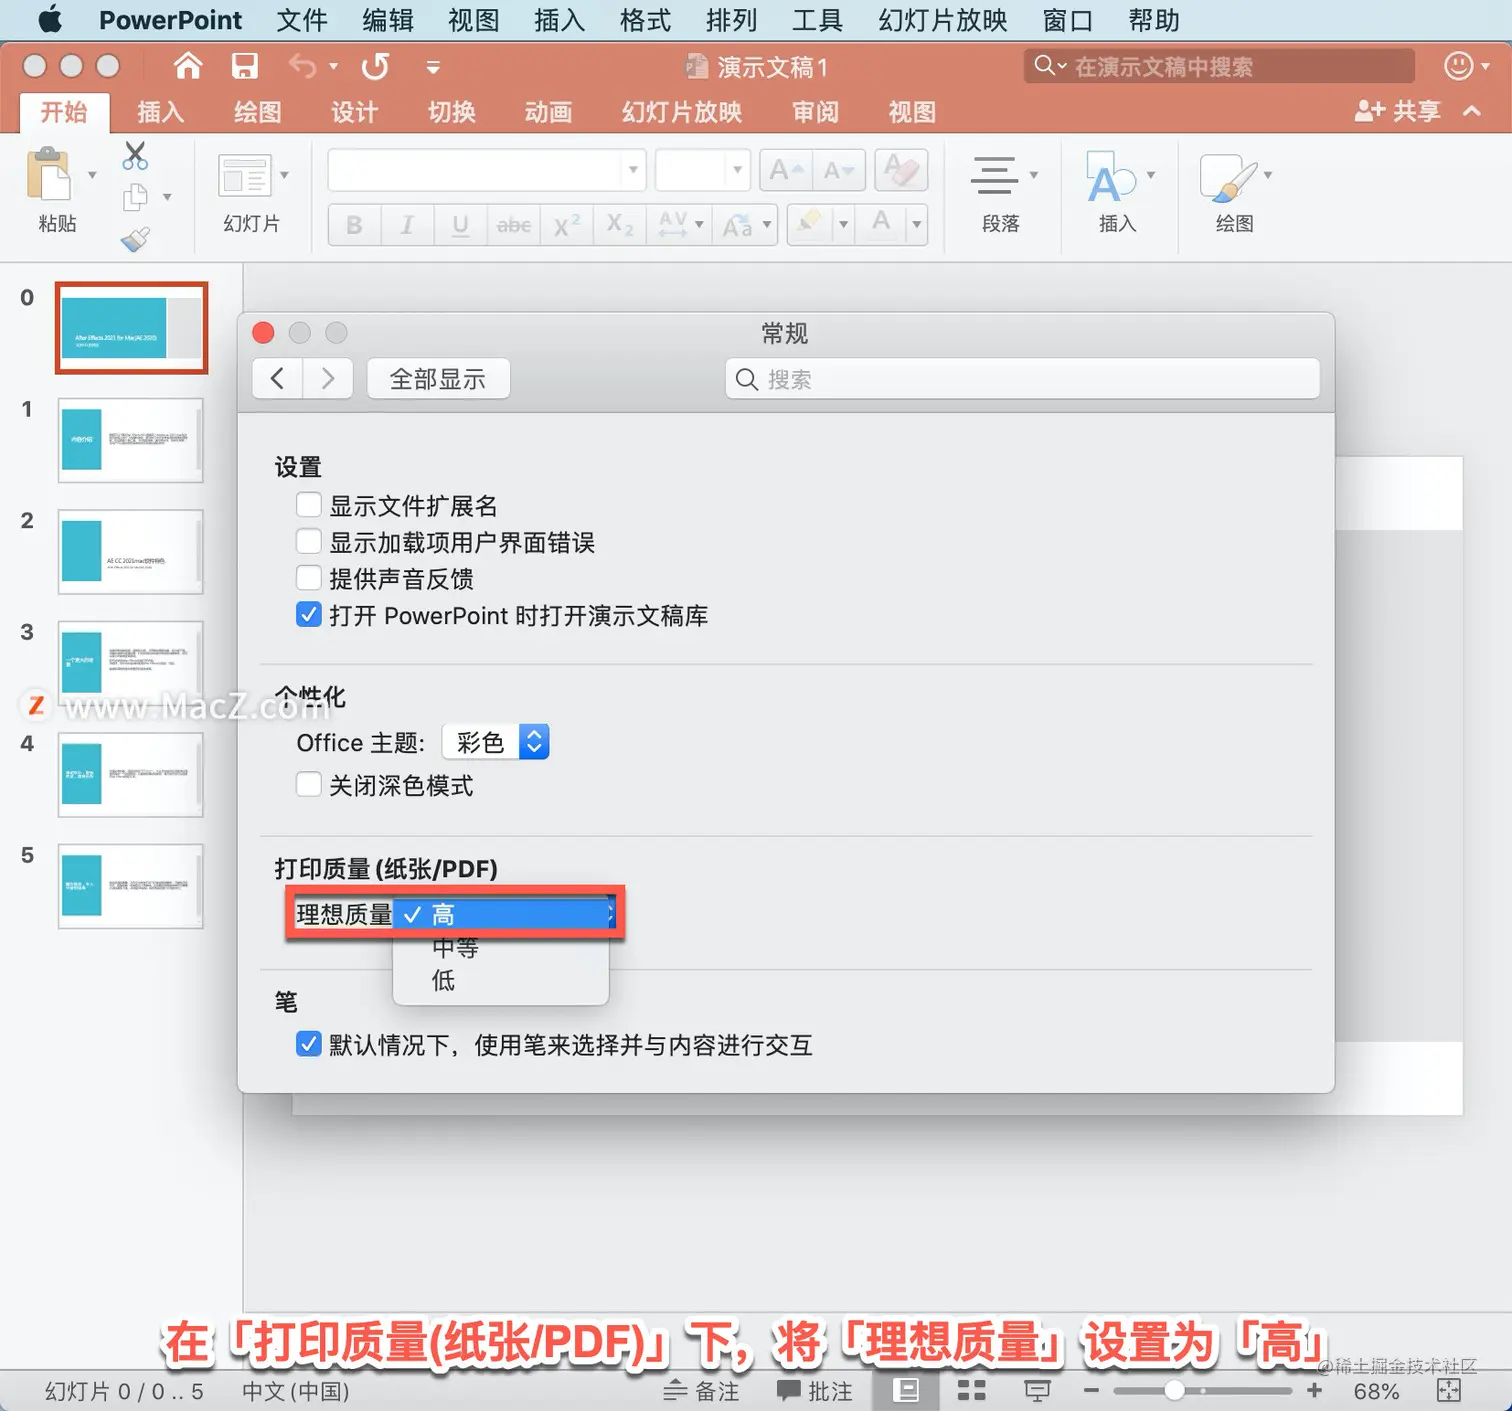Click zoom in plus button

pos(1314,1390)
